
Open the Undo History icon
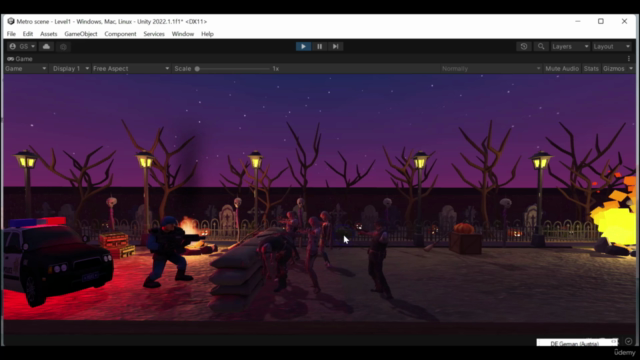point(524,47)
